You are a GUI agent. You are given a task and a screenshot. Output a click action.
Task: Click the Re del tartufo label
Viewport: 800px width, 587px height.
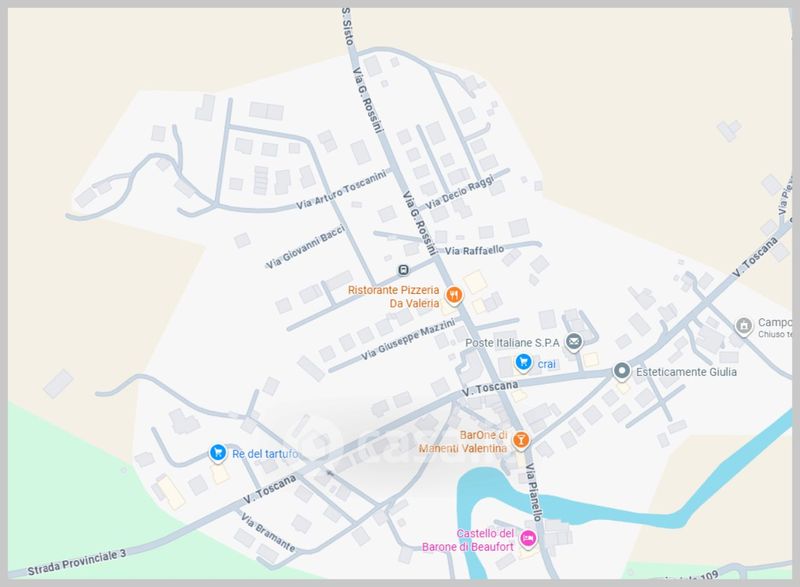tap(265, 454)
